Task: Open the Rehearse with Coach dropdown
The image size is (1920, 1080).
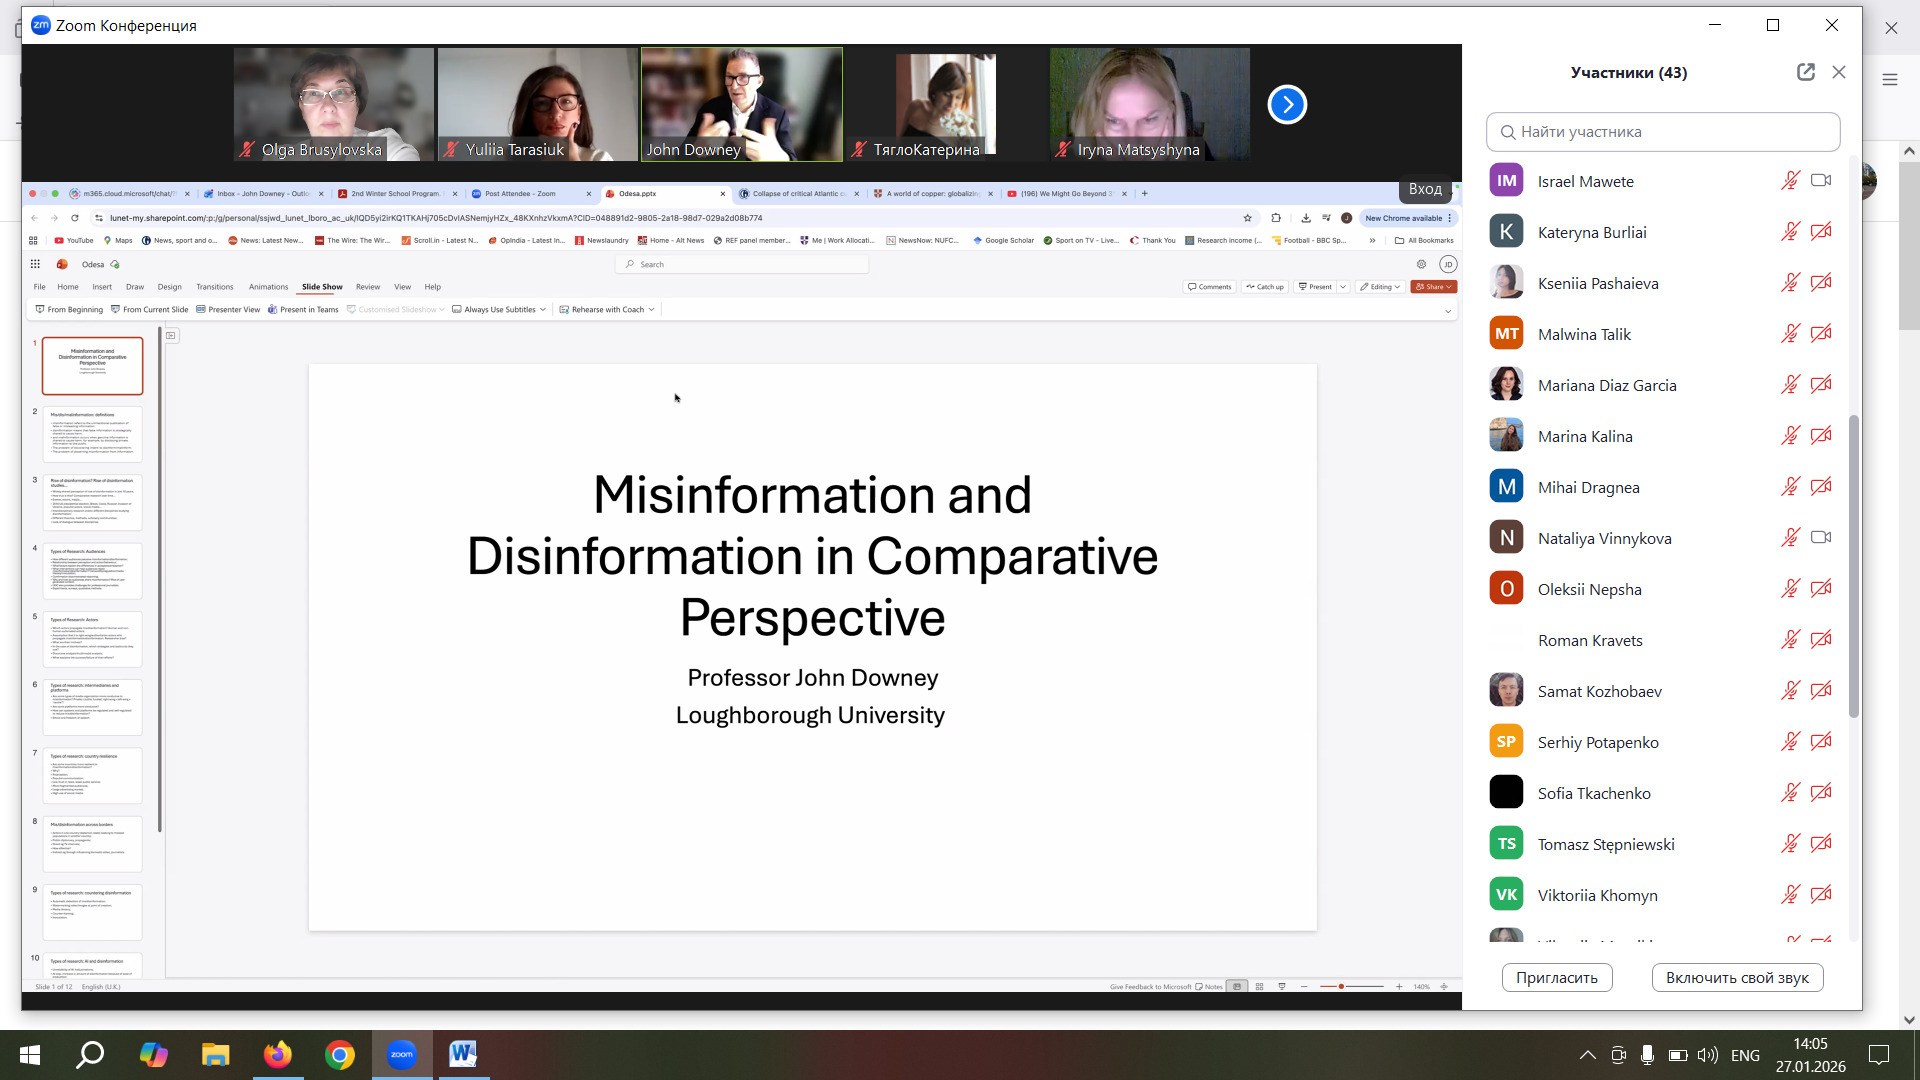Action: click(x=652, y=310)
